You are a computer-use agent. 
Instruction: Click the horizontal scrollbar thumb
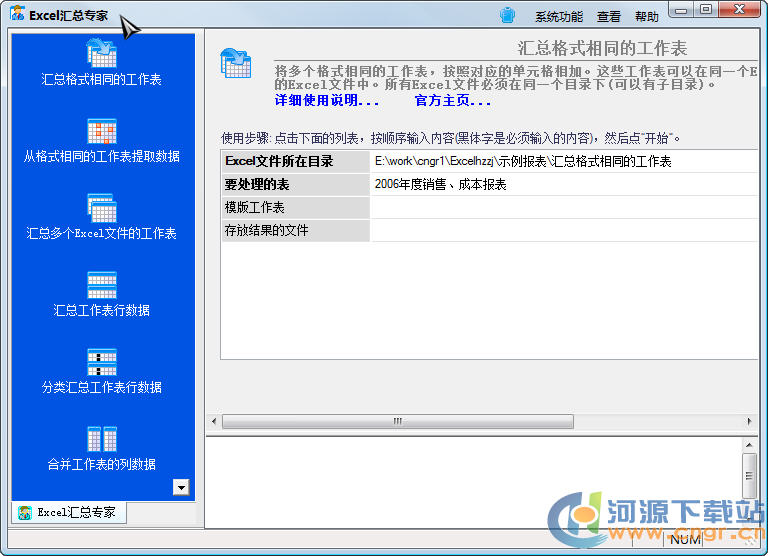[x=398, y=421]
